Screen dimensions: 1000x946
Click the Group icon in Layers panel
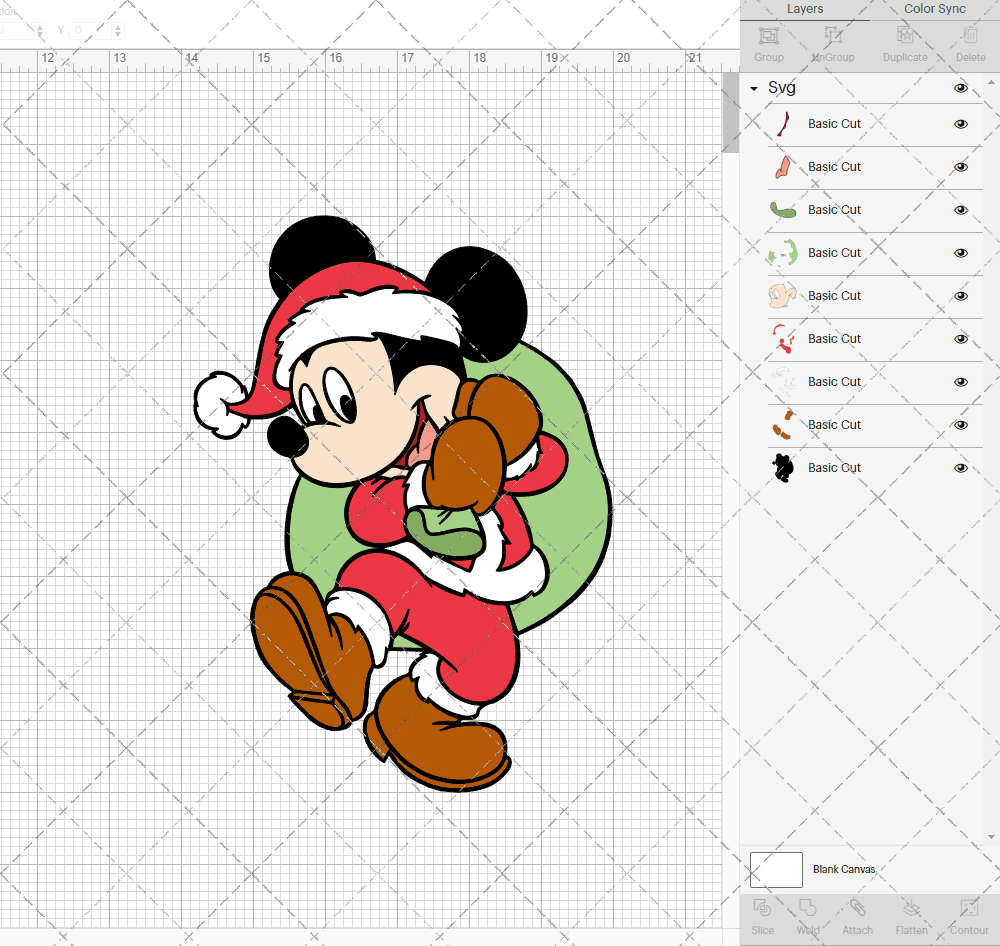[768, 35]
